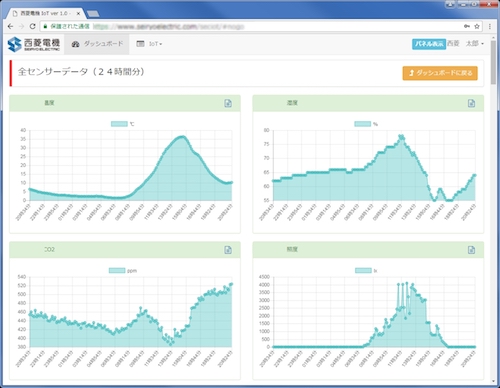Open the Chrome three-dot menu

pos(489,26)
